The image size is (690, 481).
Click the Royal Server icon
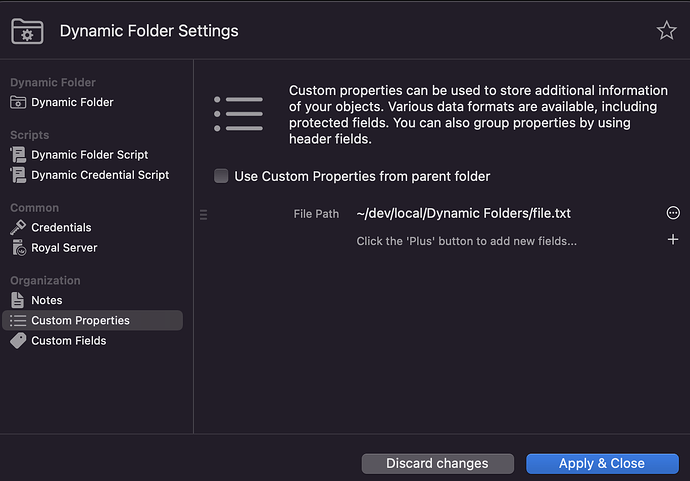[x=18, y=248]
